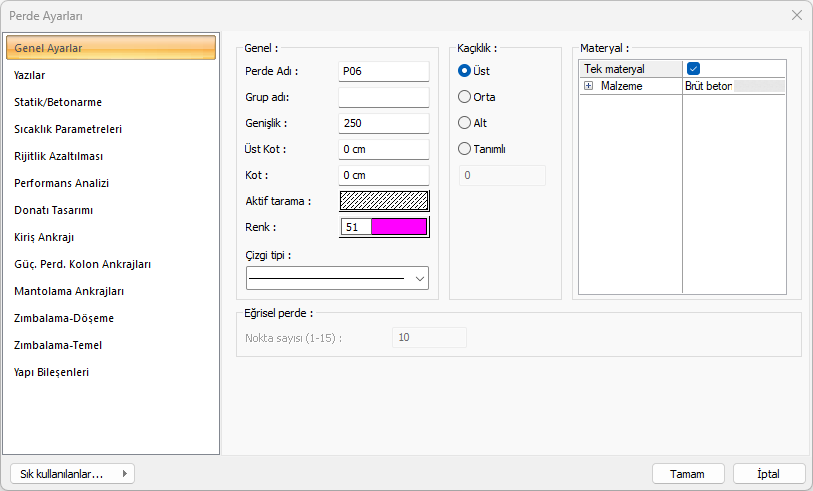813x491 pixels.
Task: Select Zımbalama-Döşeme in the sidebar
Action: point(64,318)
